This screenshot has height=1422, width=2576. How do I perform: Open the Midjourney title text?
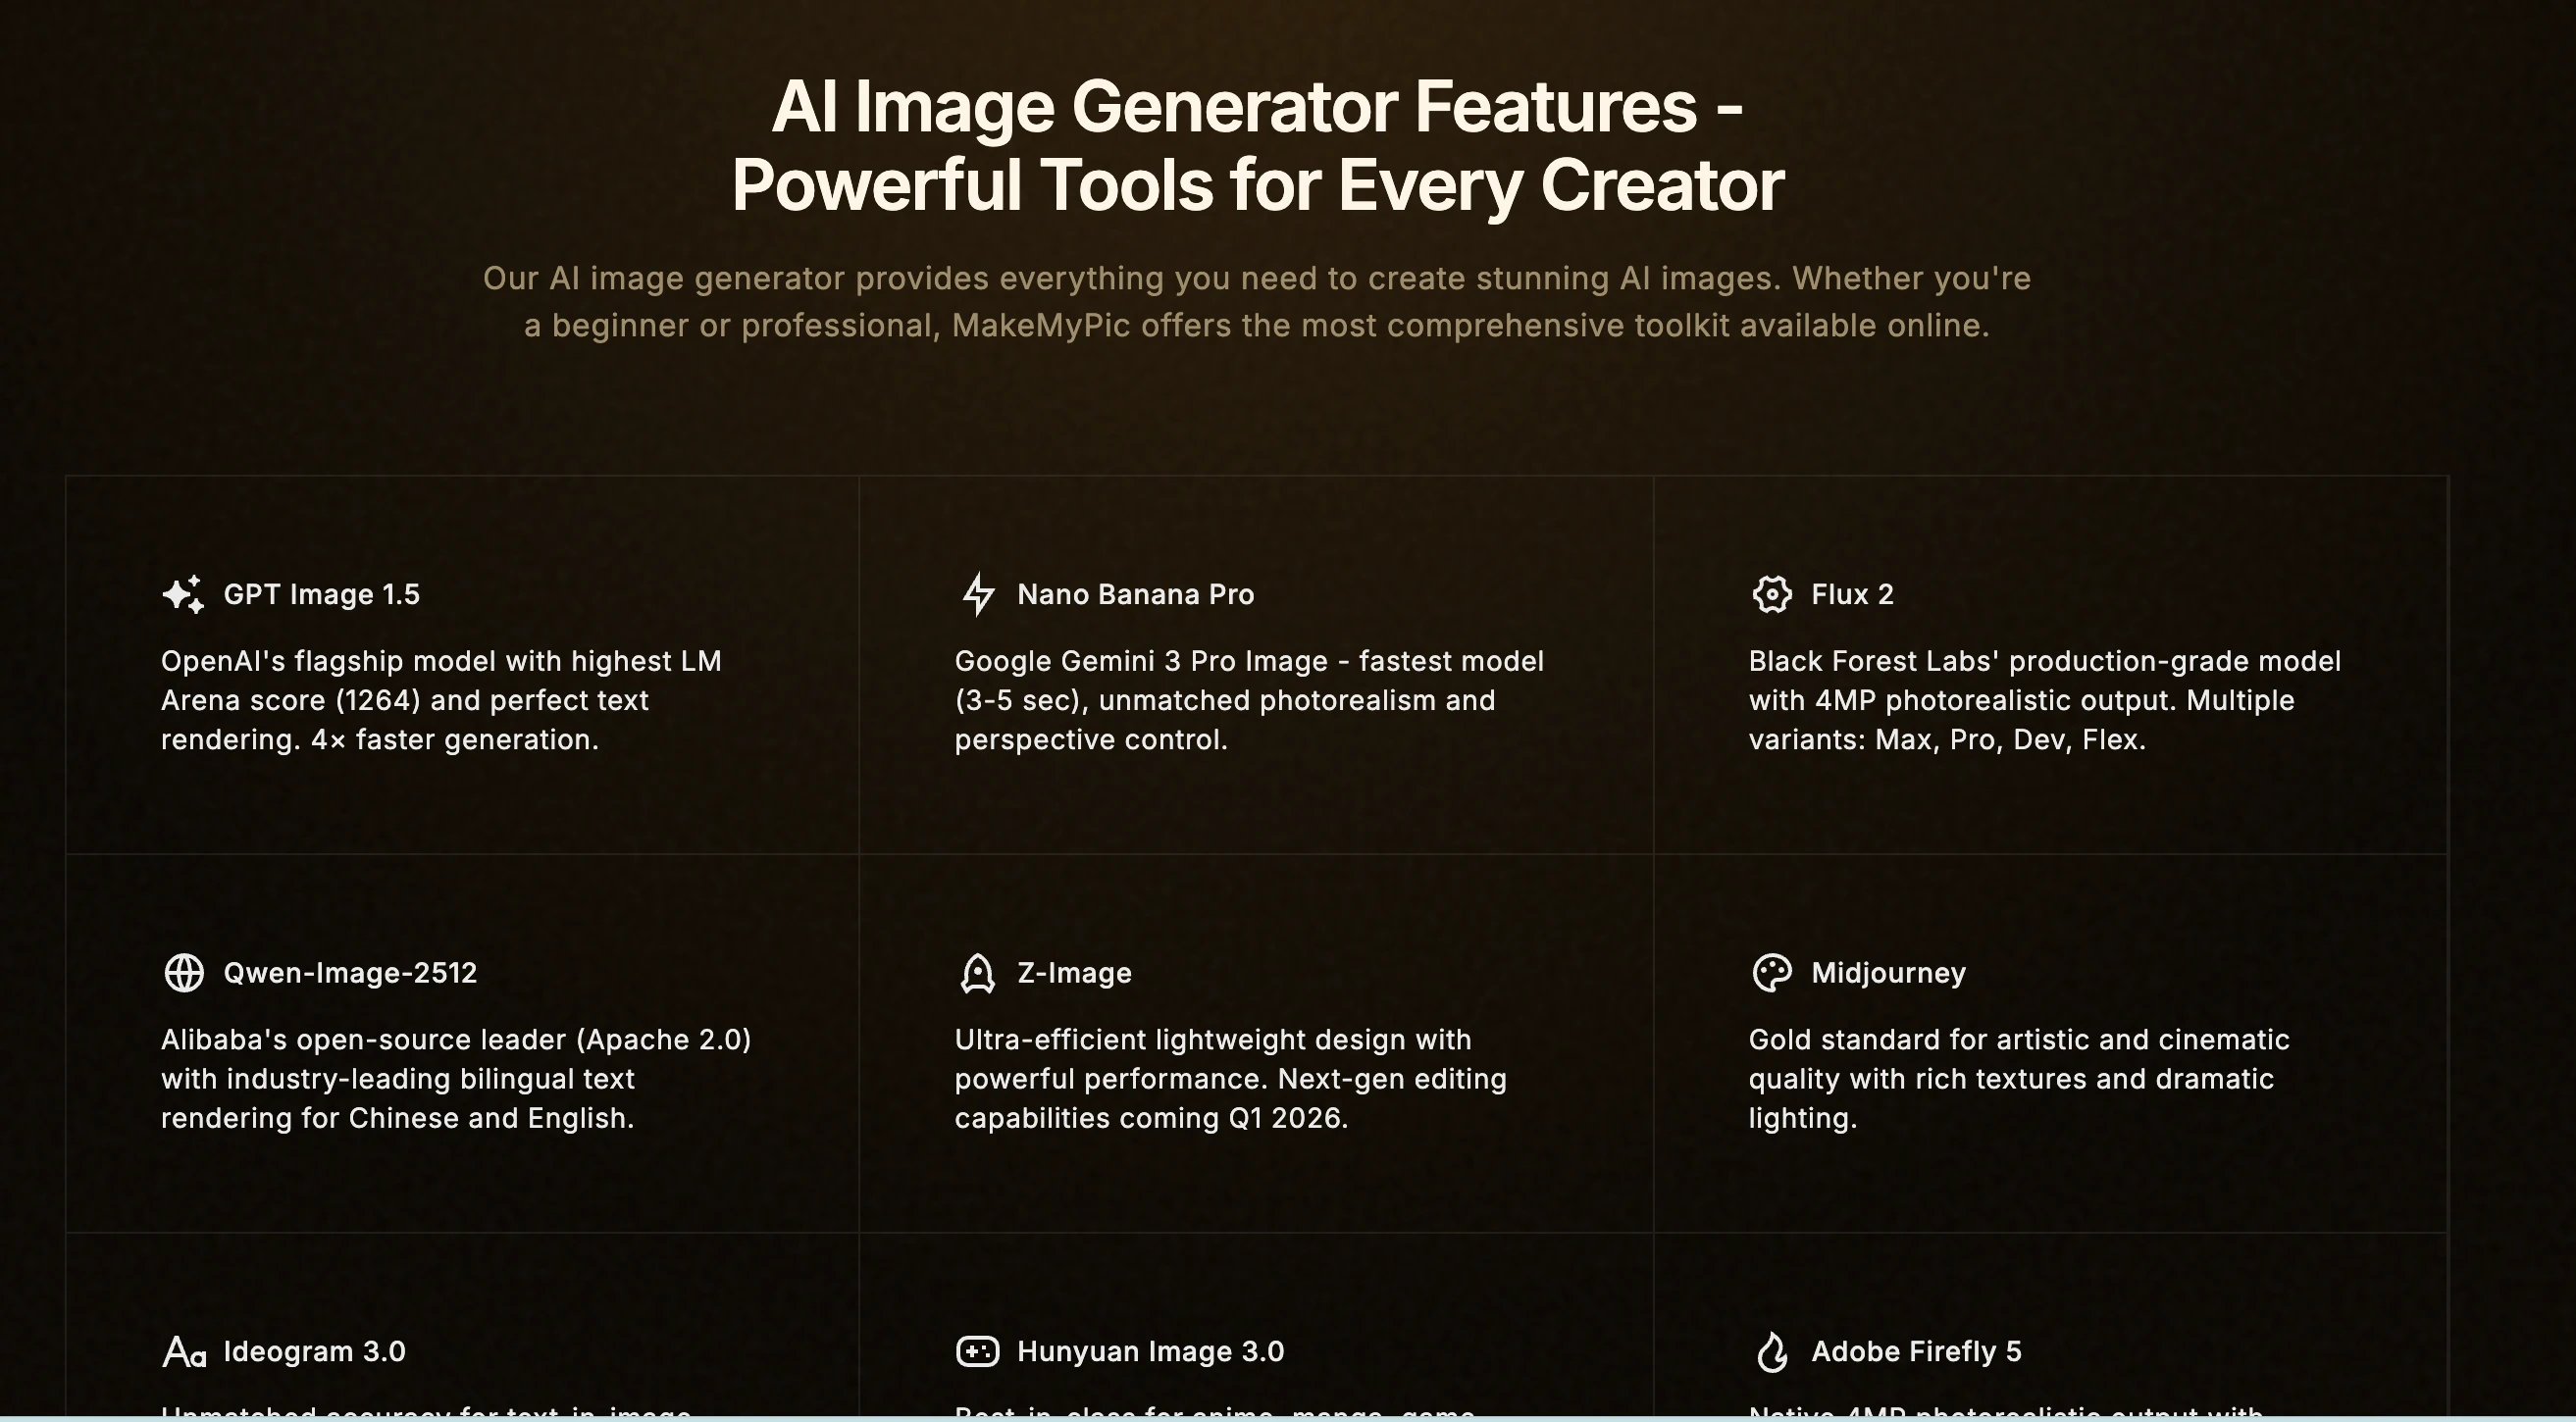pos(1888,973)
